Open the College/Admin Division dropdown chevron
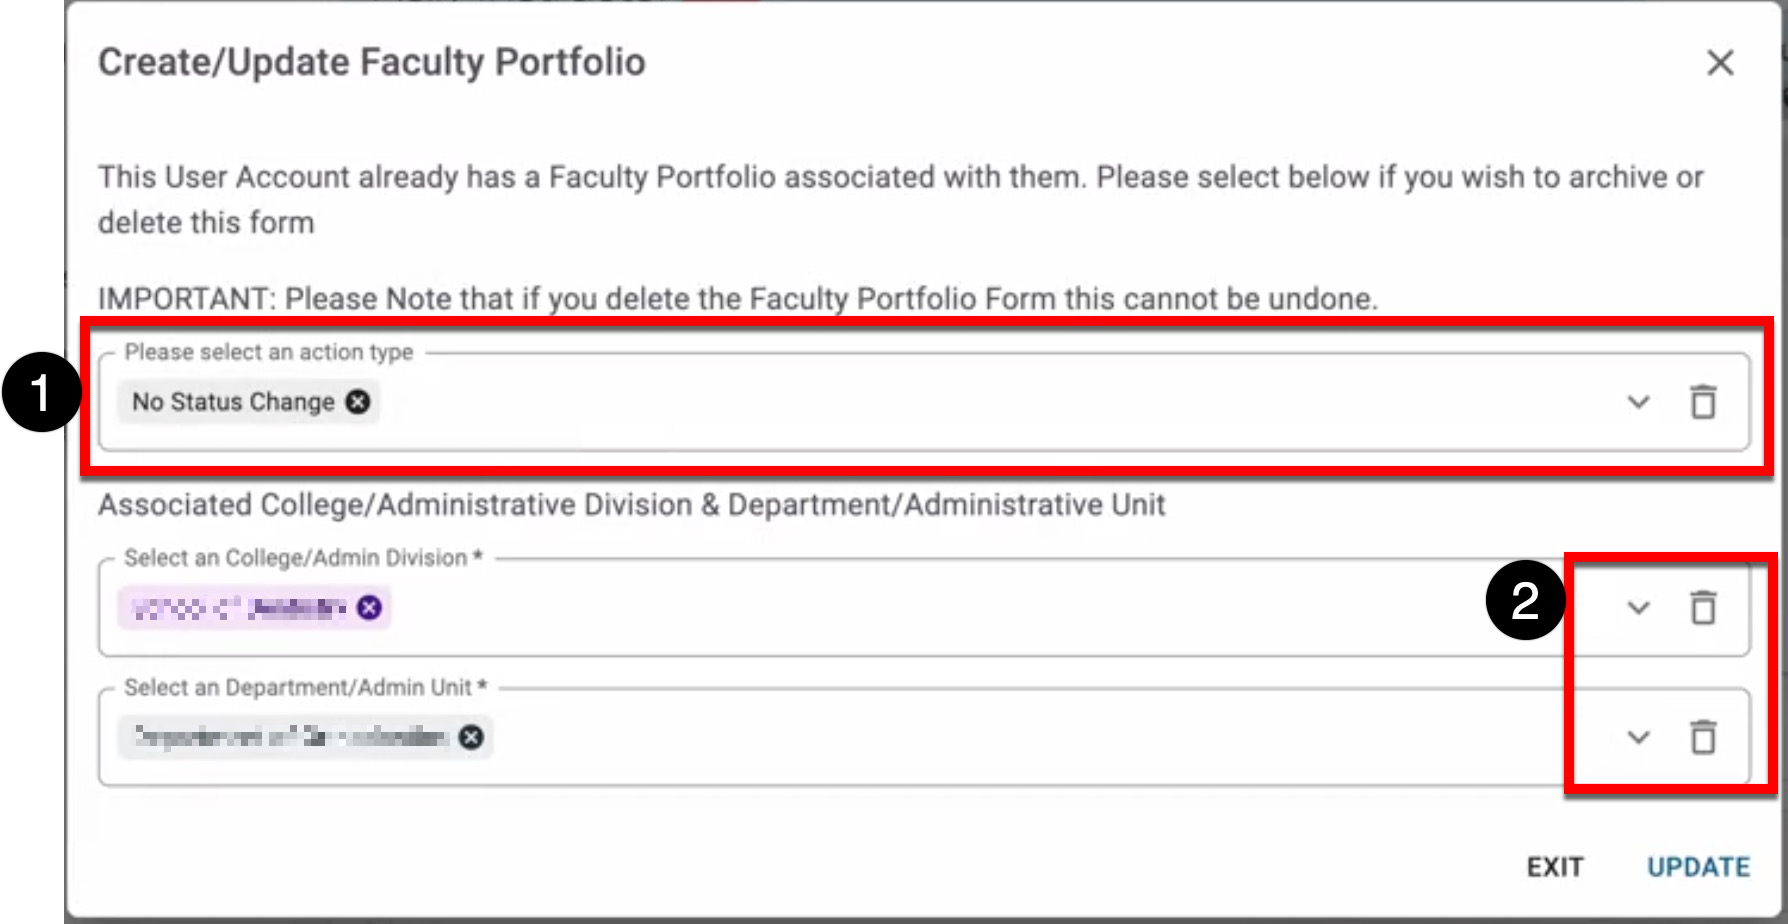 [x=1638, y=607]
